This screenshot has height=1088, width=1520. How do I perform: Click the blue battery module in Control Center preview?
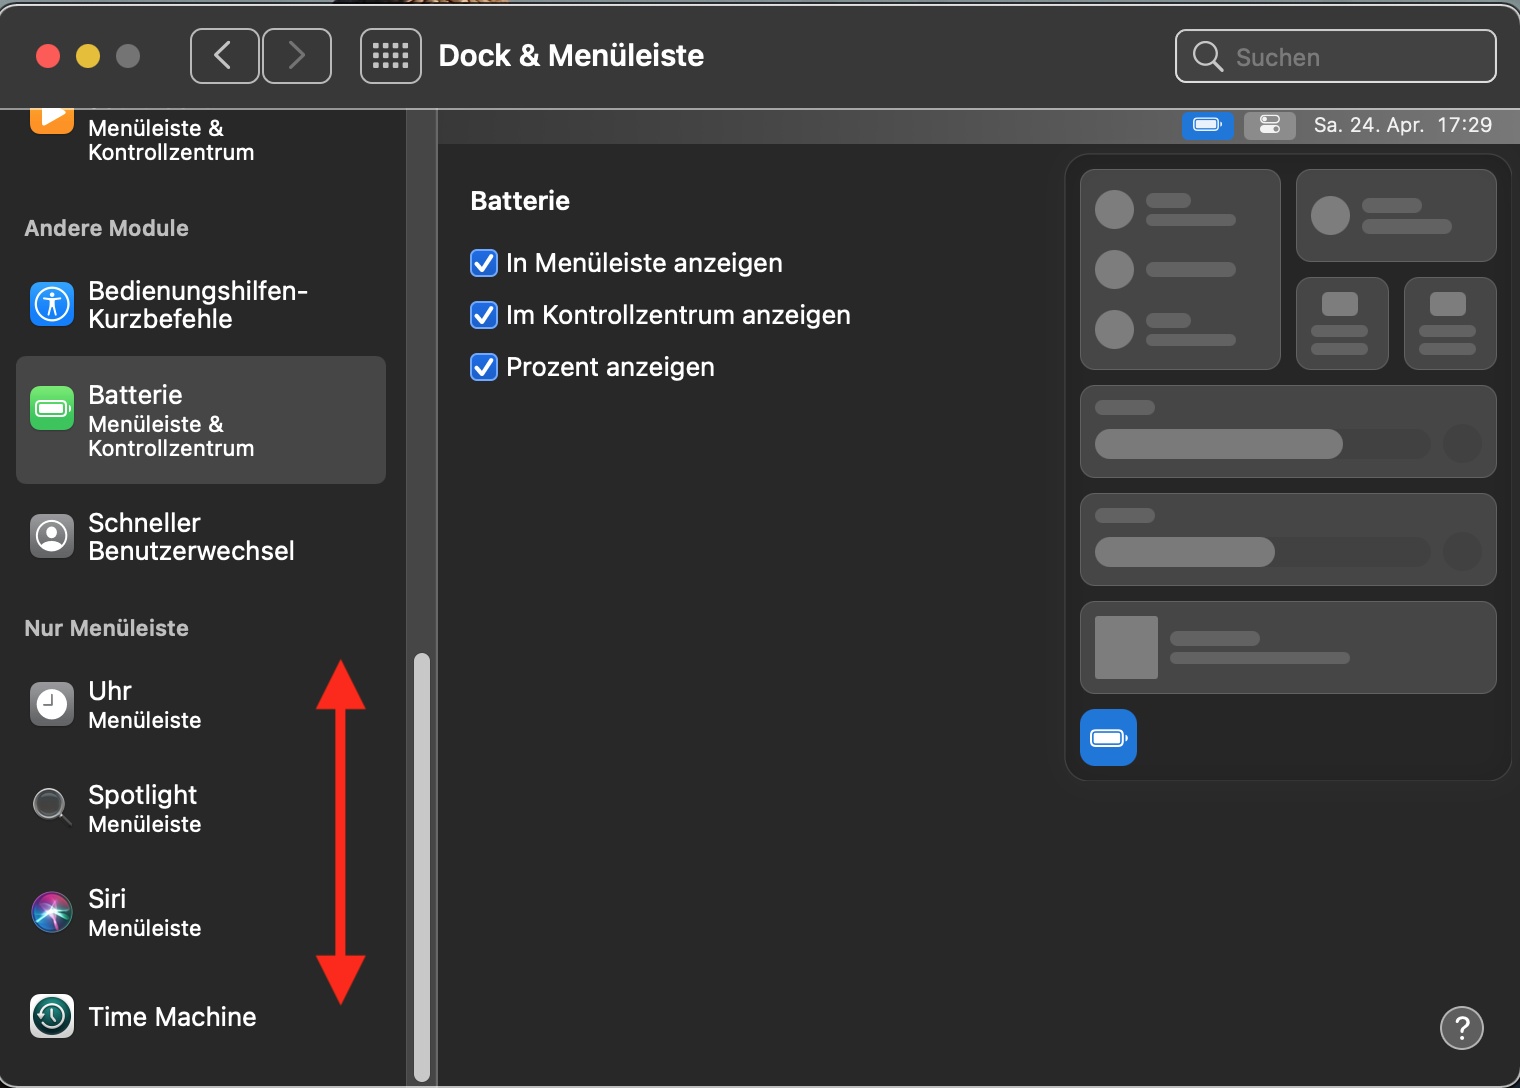[x=1108, y=738]
